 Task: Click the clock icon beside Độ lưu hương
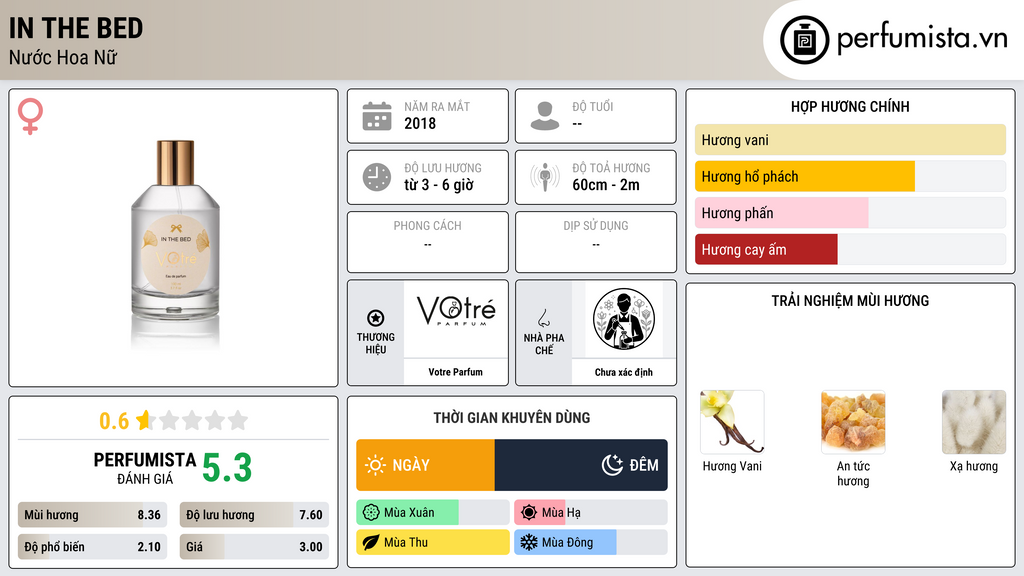(x=377, y=177)
